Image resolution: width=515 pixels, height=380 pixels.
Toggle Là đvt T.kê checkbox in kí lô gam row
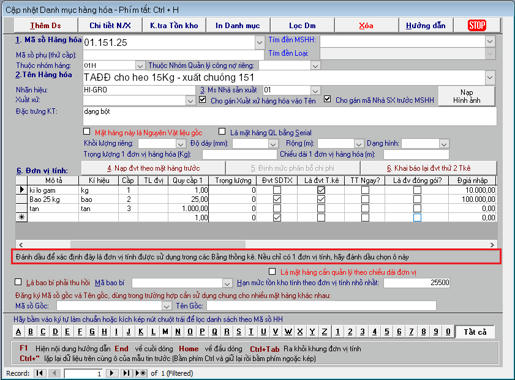(321, 190)
